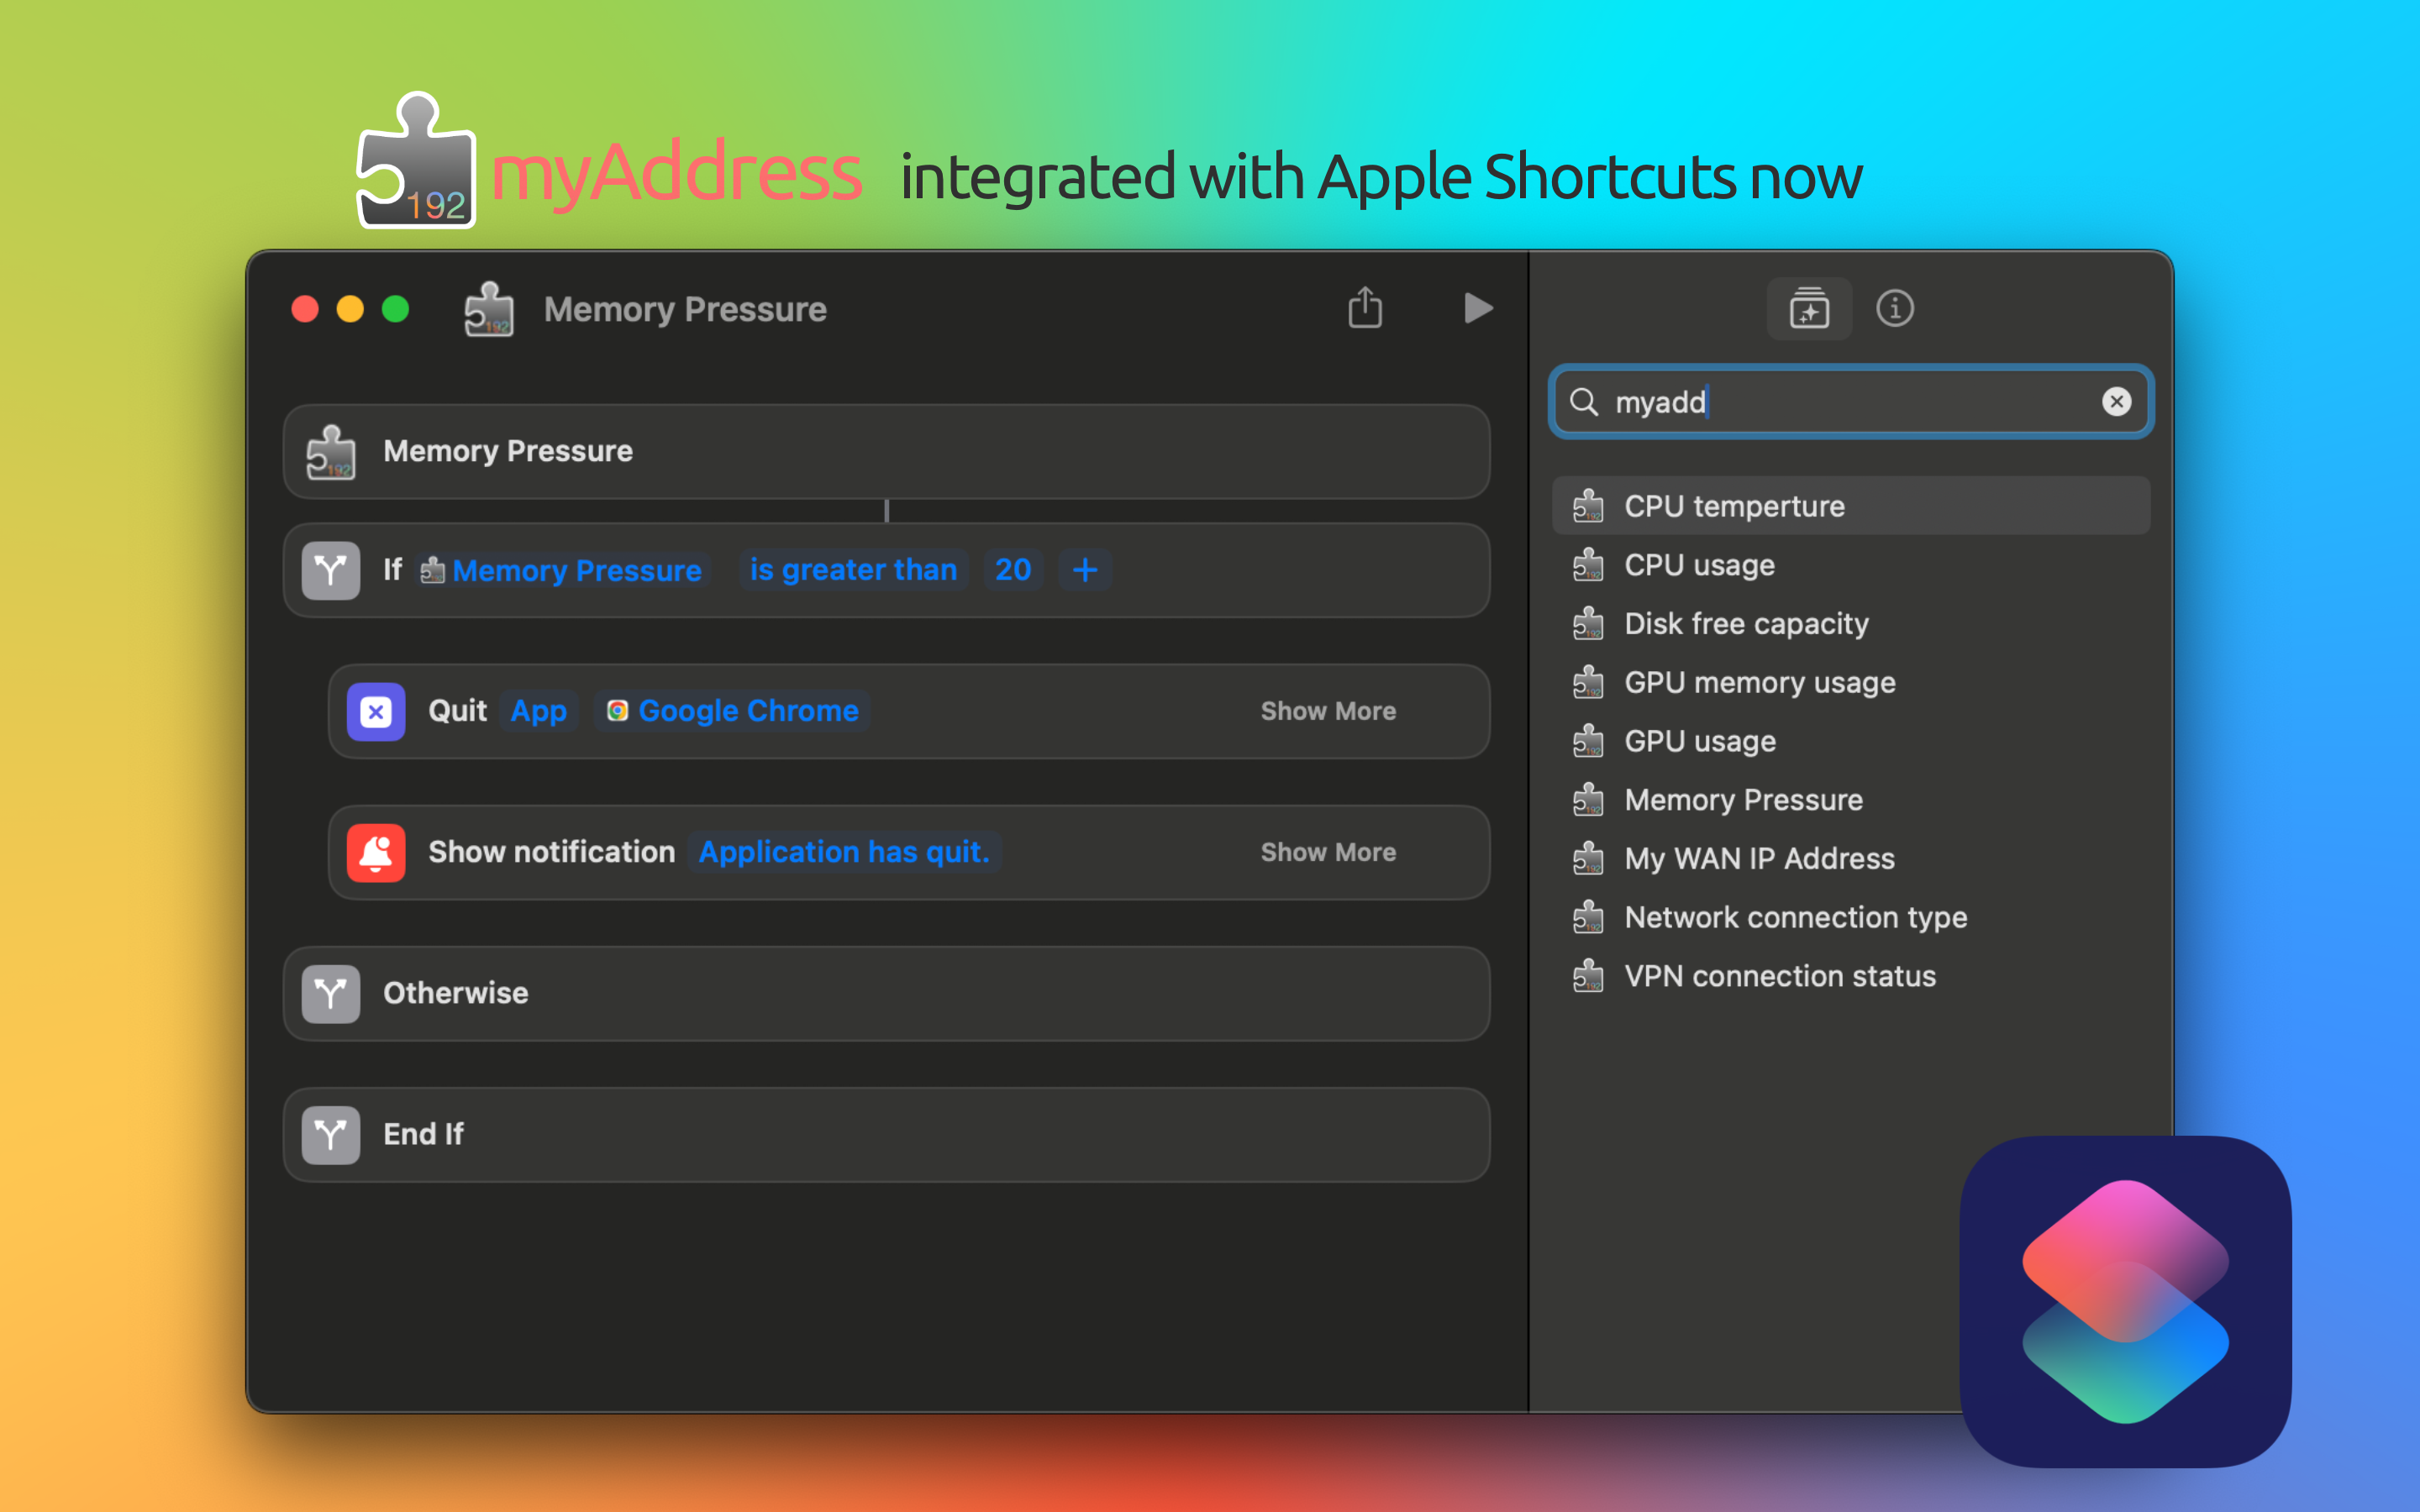Click the End If branch icon
Viewport: 2420px width, 1512px height.
pos(331,1134)
